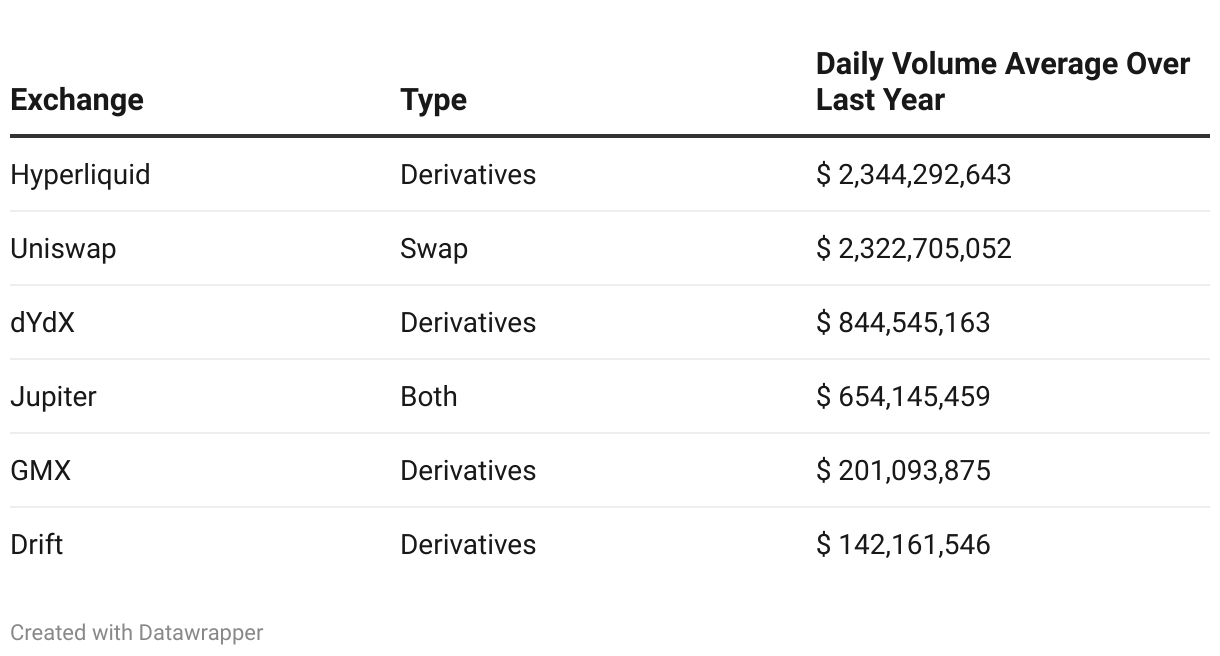Click the Exchange column header
Image resolution: width=1220 pixels, height=656 pixels.
pyautogui.click(x=77, y=100)
